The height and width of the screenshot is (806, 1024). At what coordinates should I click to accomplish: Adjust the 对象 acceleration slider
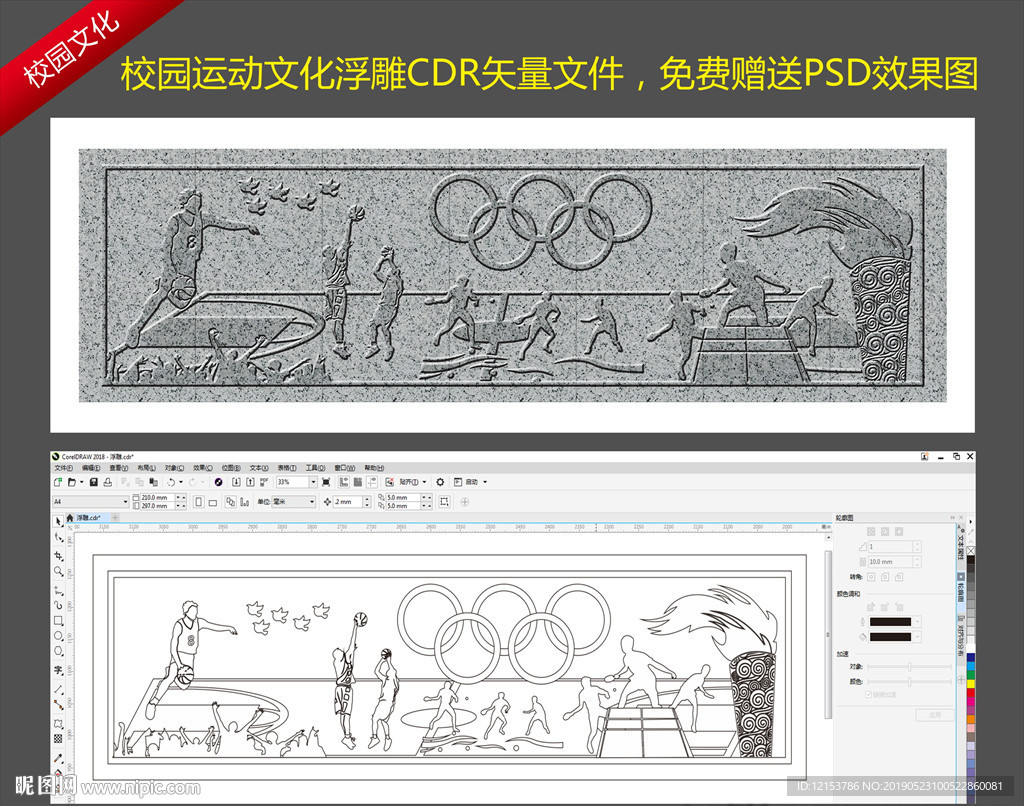909,666
